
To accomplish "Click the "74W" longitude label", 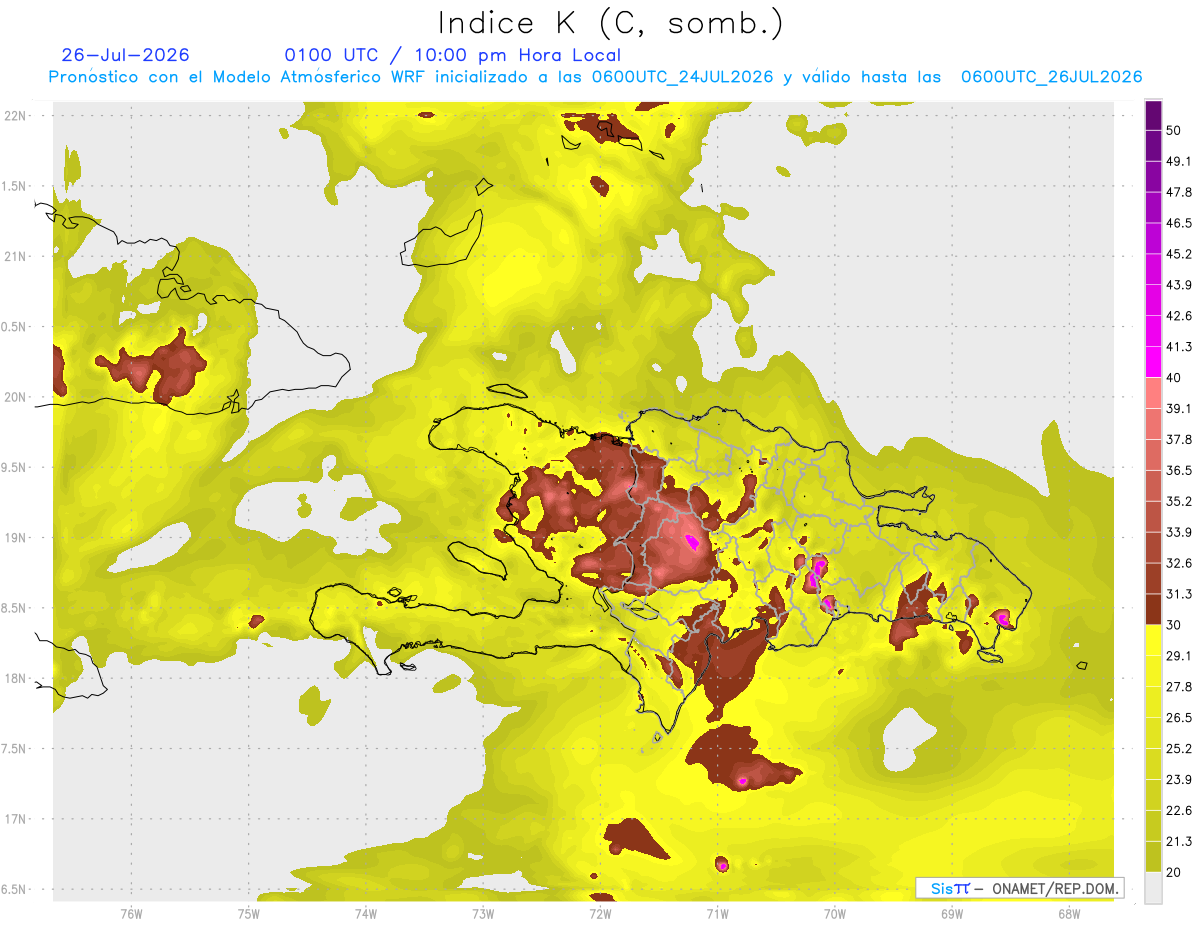I will coord(365,913).
